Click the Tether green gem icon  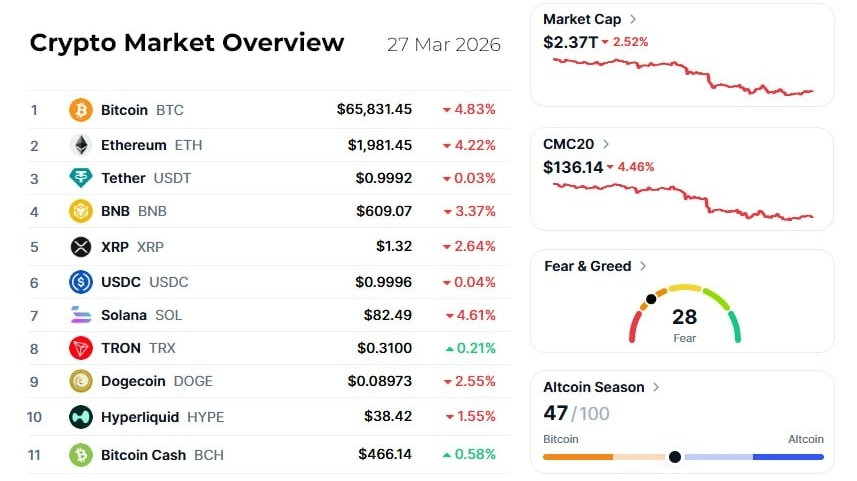(x=80, y=178)
